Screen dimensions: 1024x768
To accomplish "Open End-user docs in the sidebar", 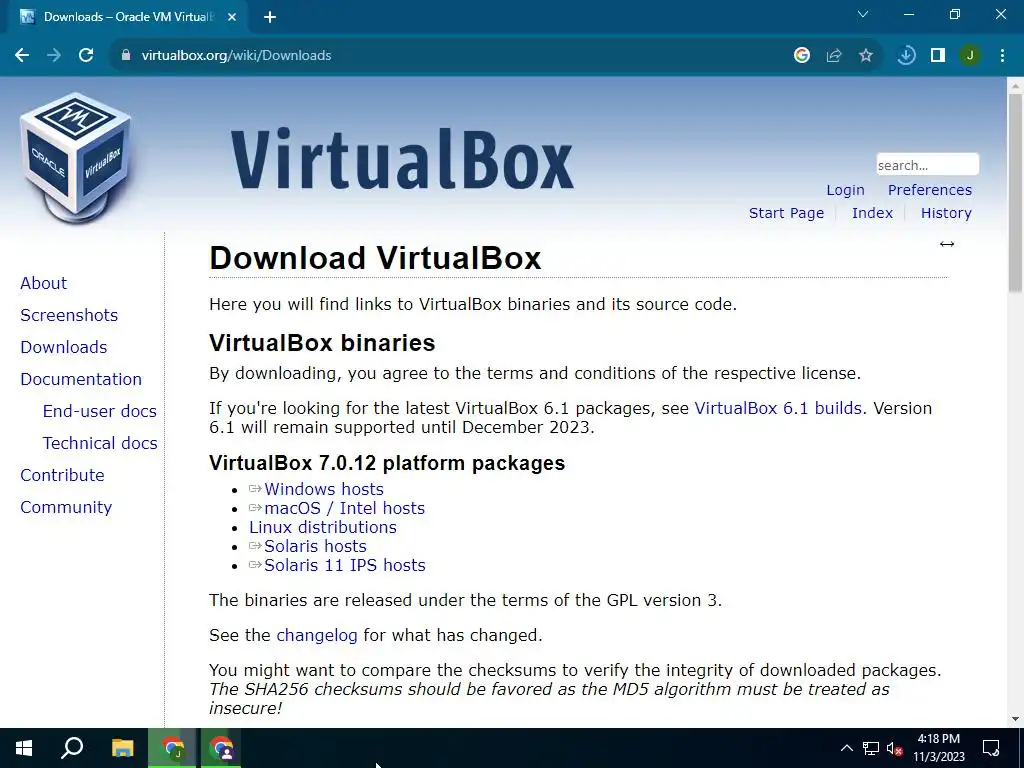I will 100,411.
